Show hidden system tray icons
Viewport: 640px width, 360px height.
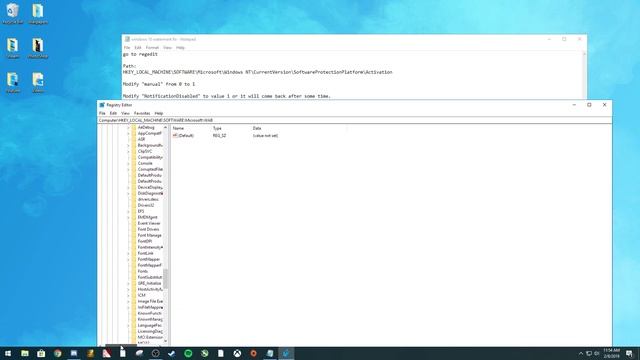coord(581,353)
